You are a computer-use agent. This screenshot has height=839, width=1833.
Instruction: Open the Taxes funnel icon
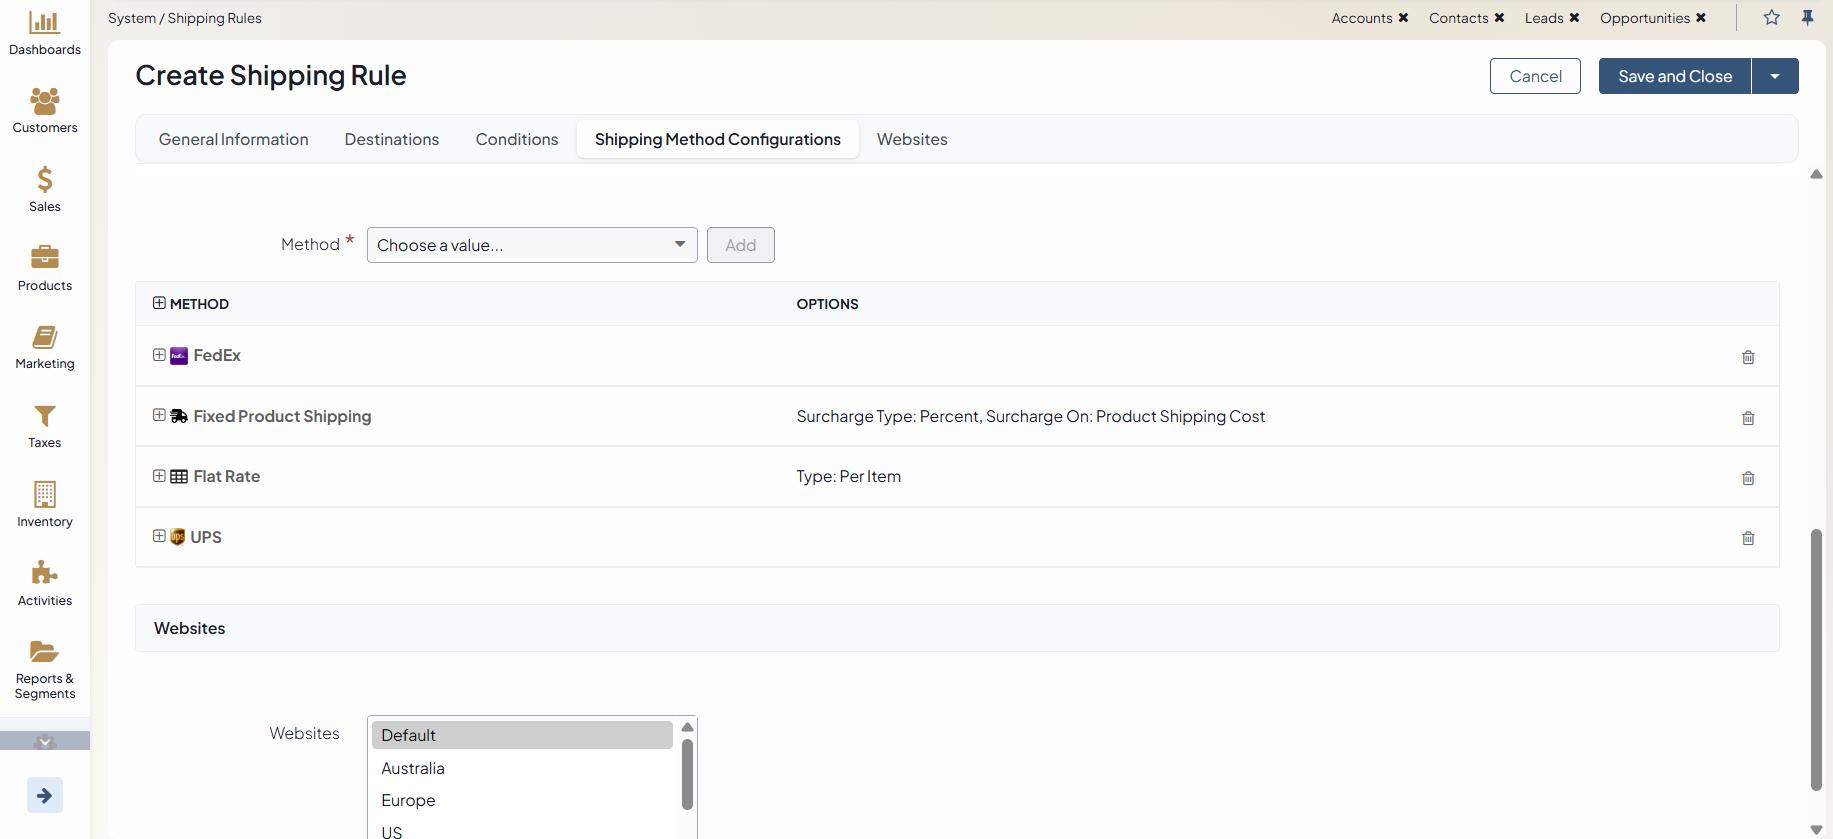point(44,416)
